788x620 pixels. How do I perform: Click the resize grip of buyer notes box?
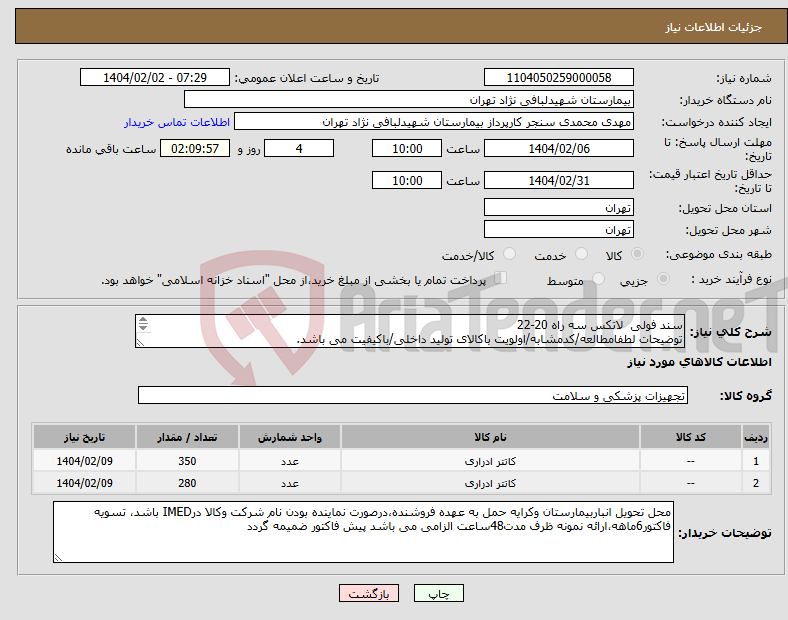(58, 557)
